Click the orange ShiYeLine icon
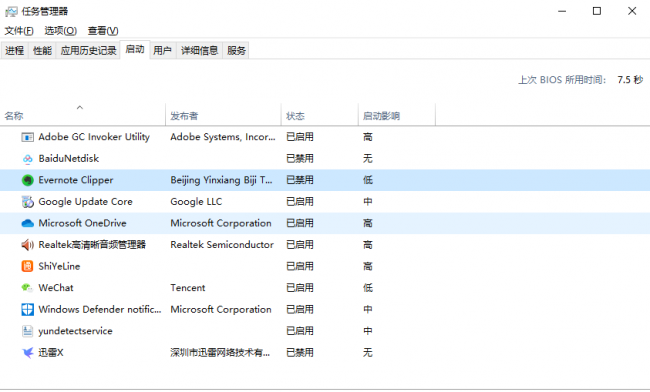This screenshot has width=650, height=392. coord(27,266)
